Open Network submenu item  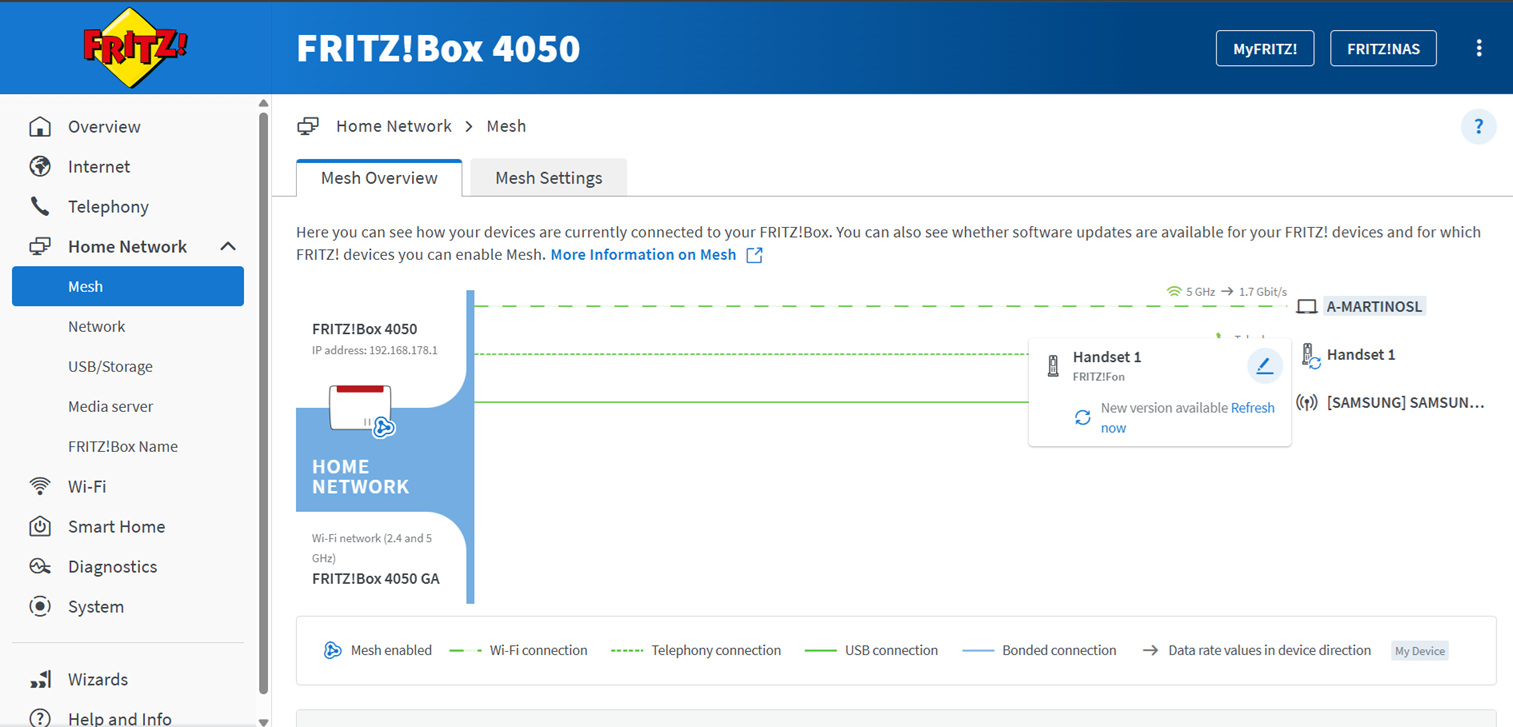pyautogui.click(x=97, y=327)
